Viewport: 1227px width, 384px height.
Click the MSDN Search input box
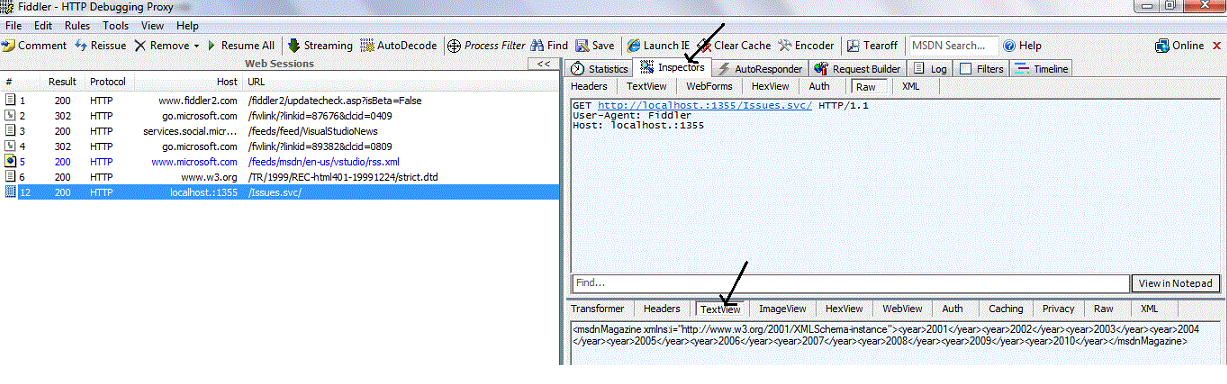953,46
